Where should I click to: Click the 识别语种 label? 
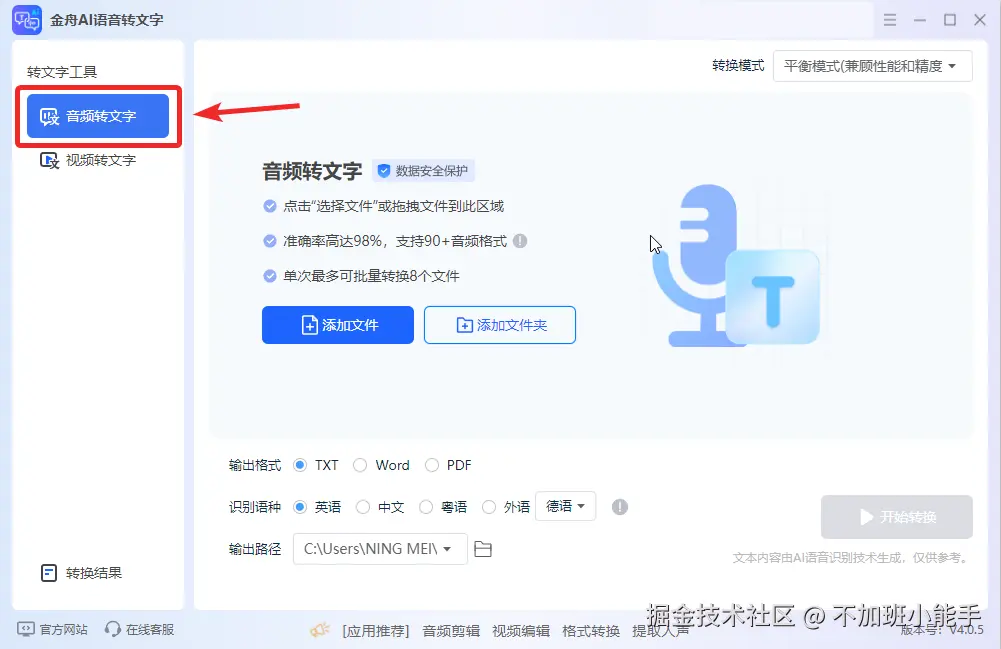coord(255,507)
